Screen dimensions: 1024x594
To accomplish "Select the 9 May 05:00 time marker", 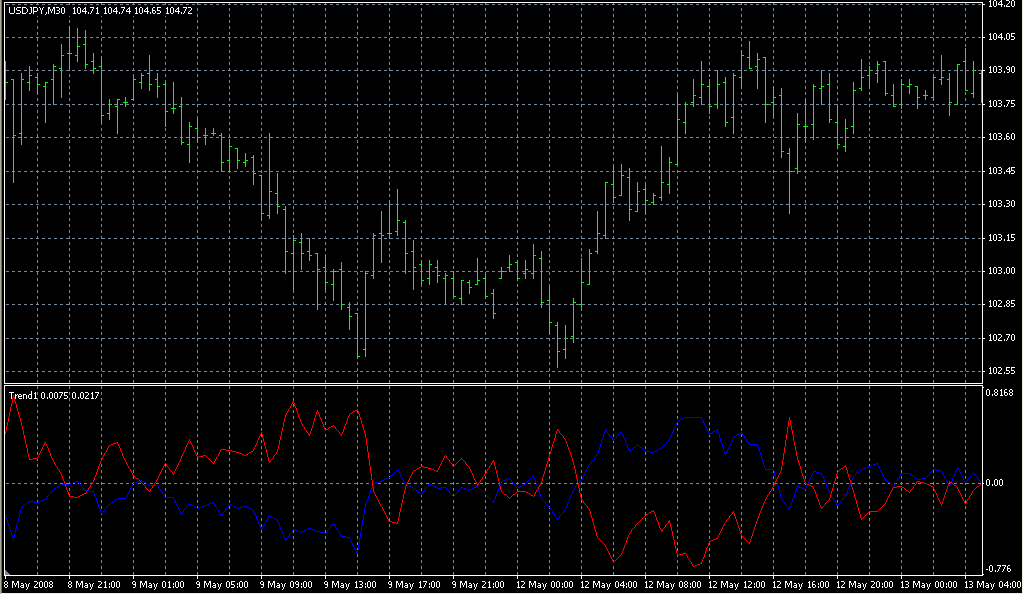I will point(222,584).
